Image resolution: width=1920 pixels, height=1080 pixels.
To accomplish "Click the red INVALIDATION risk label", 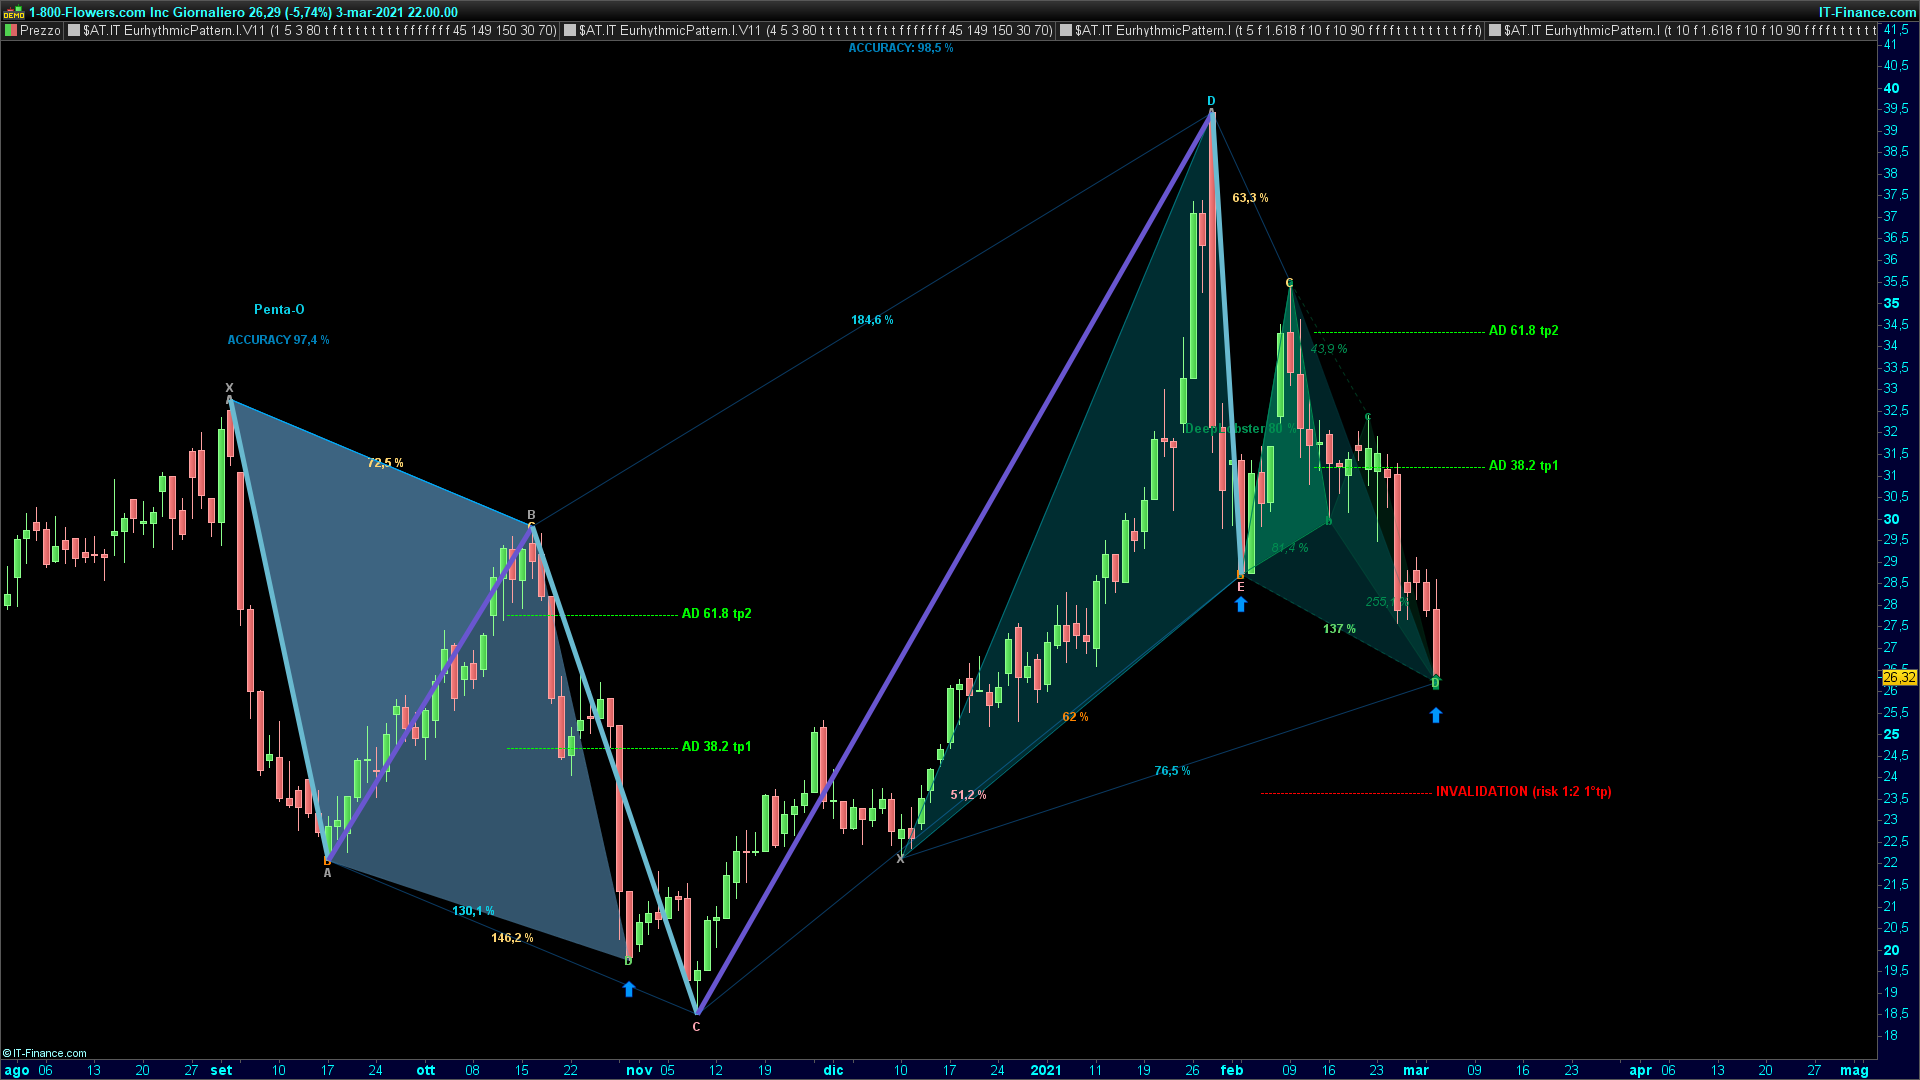I will pyautogui.click(x=1523, y=791).
